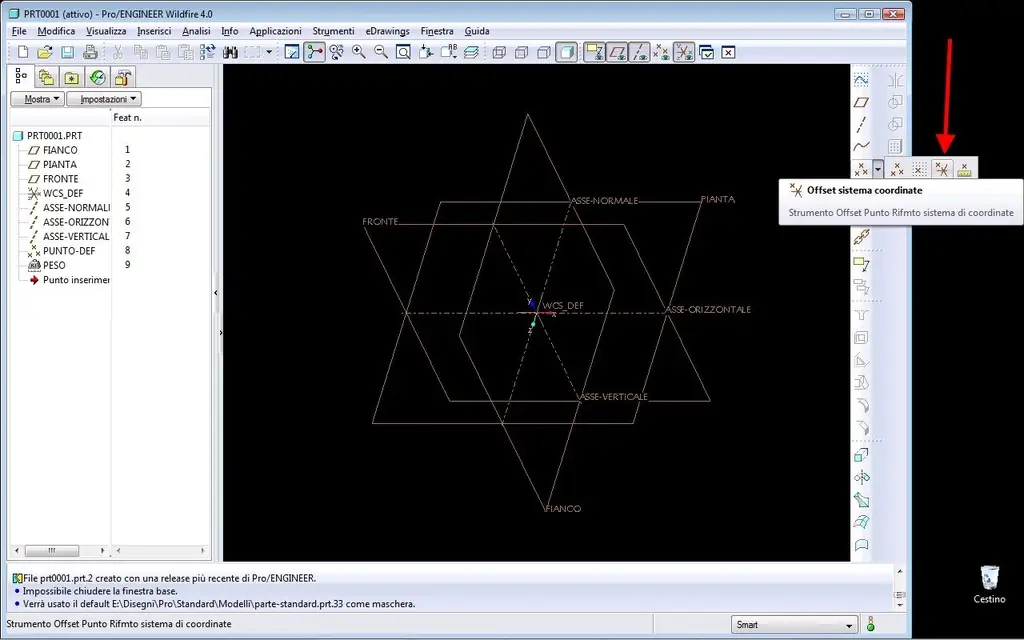Collapse the navigator panel via sash arrow

point(216,293)
